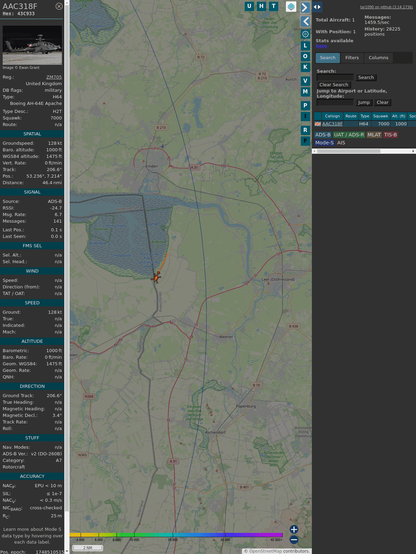
Task: Toggle the T map button
Action: 274,6
